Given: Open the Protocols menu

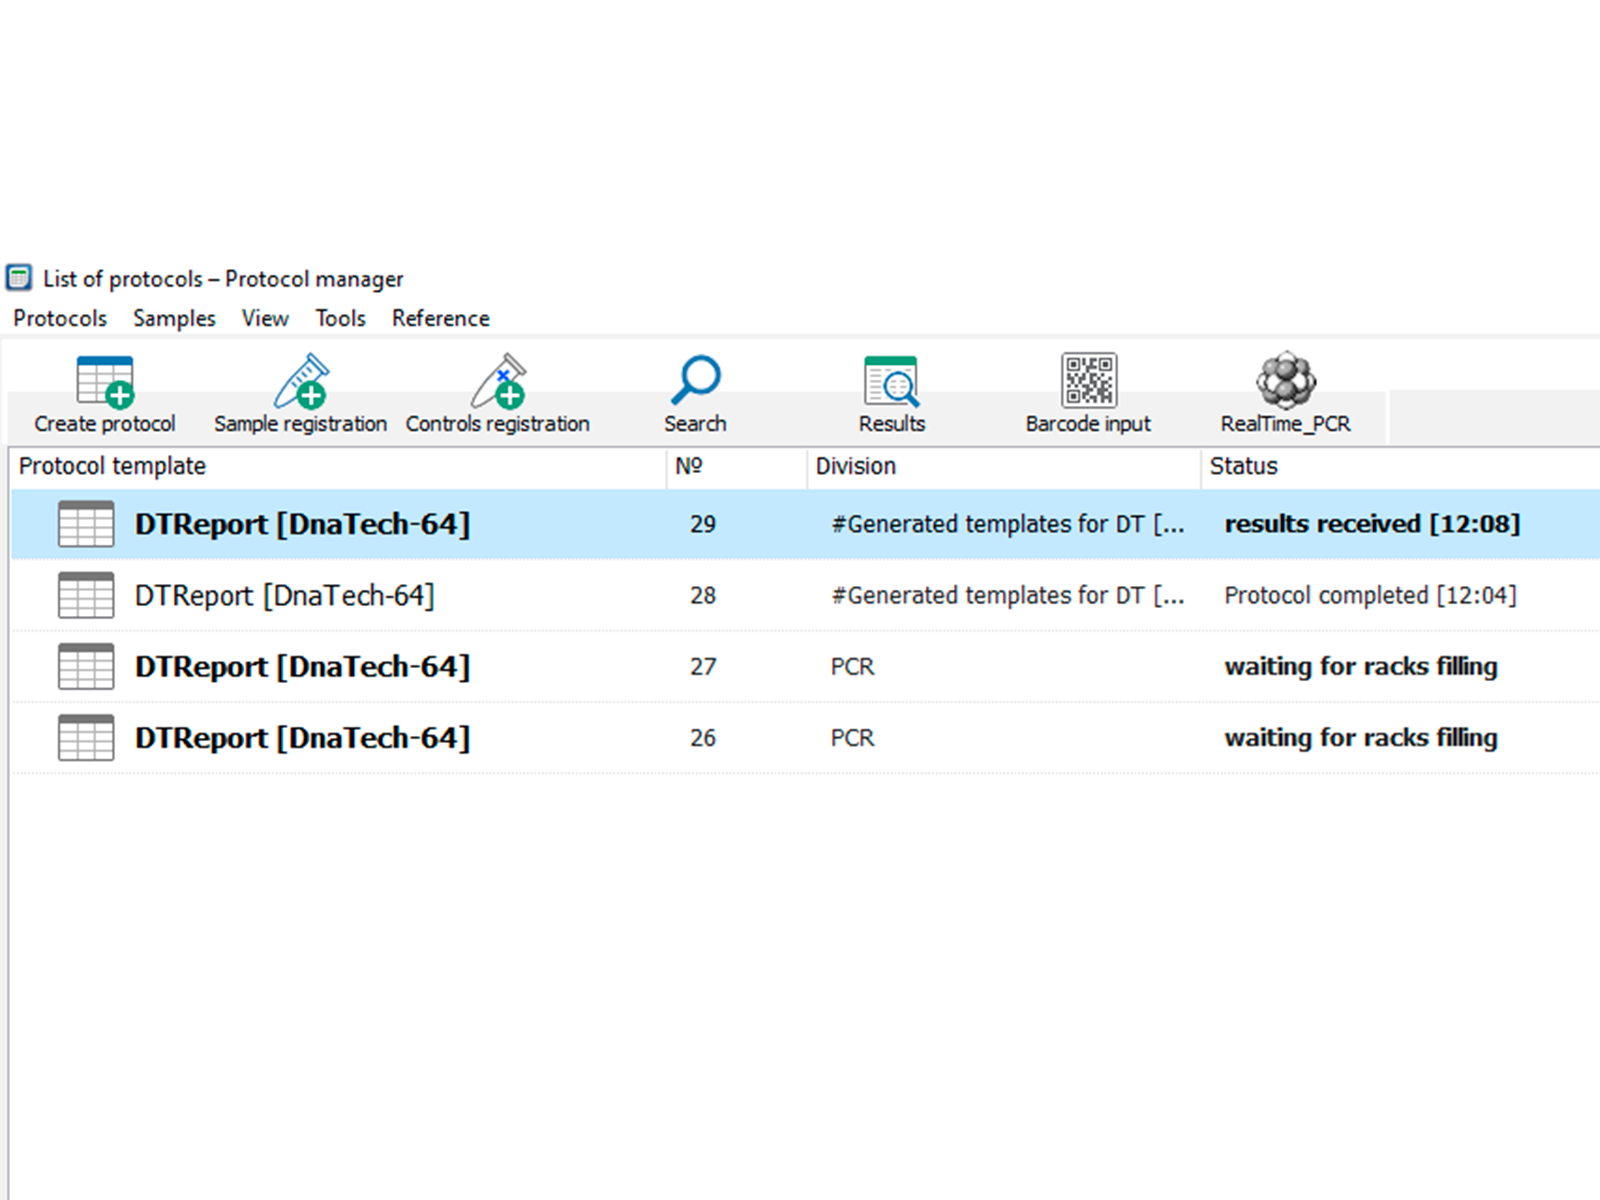Looking at the screenshot, I should coord(60,318).
